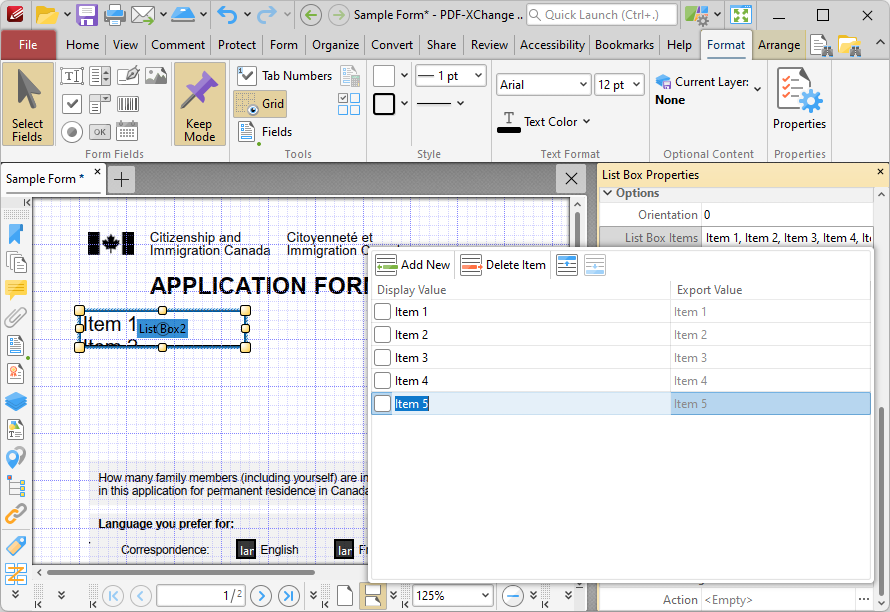Toggle Keep Mode pin

point(200,104)
